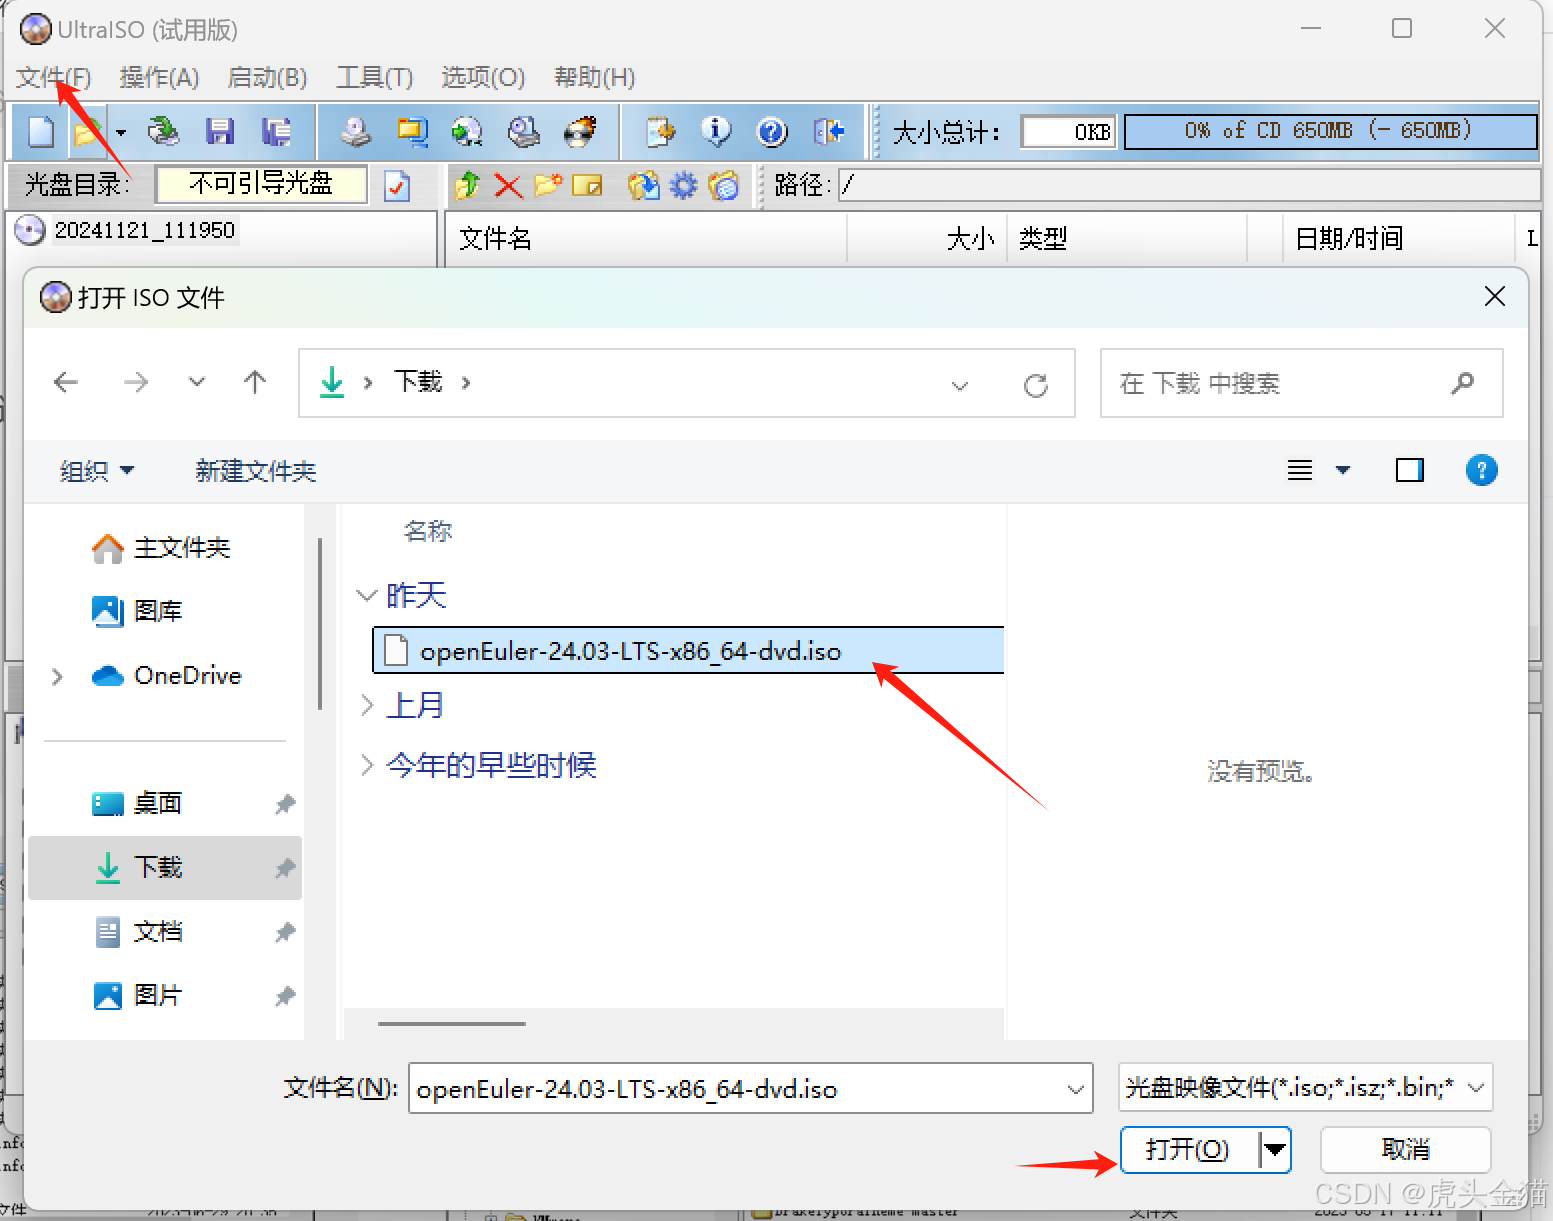Expand the 今年的早些时候 group

[367, 766]
